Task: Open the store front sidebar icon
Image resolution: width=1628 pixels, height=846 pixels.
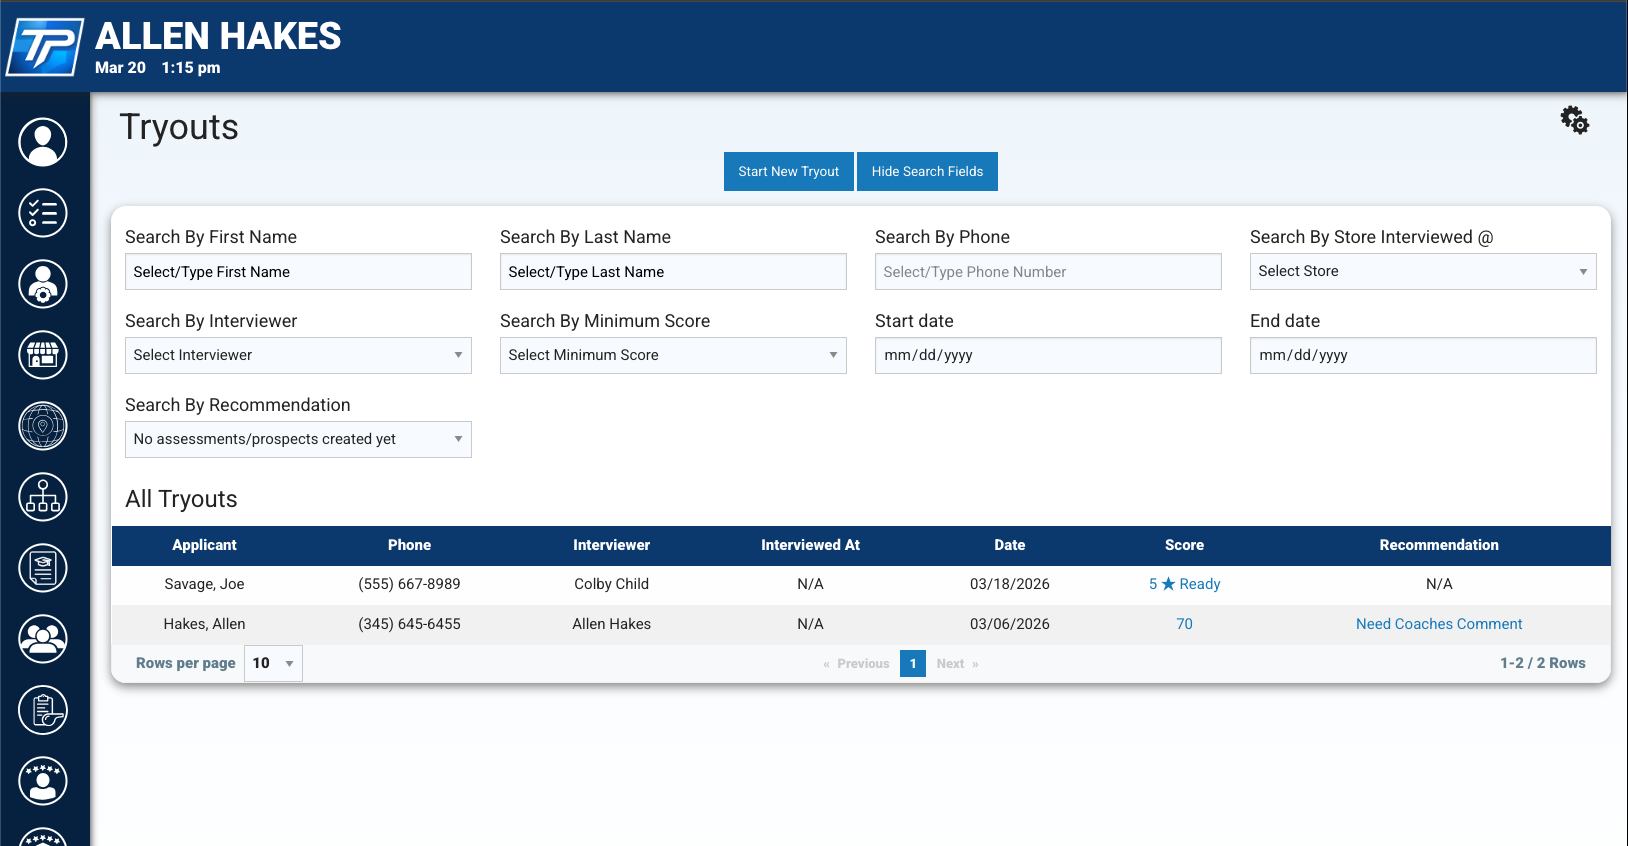Action: [x=43, y=355]
